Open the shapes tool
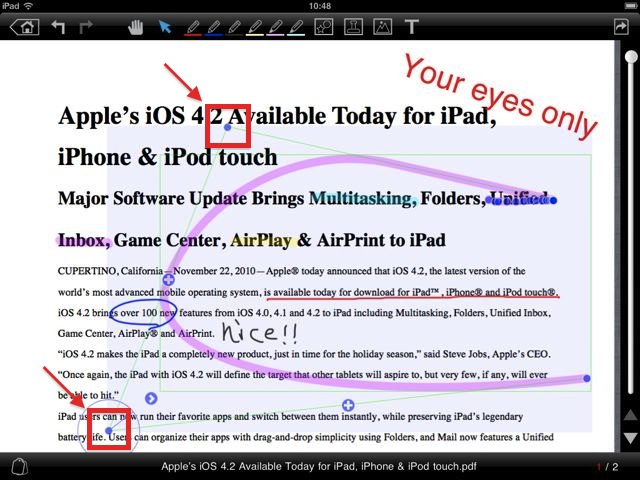 [324, 27]
